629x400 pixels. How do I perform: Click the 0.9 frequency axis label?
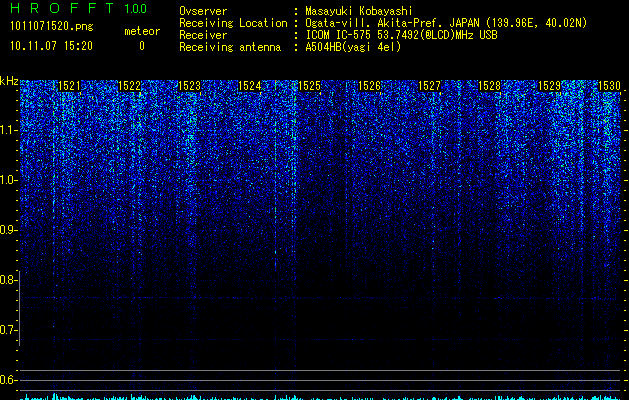pos(9,230)
